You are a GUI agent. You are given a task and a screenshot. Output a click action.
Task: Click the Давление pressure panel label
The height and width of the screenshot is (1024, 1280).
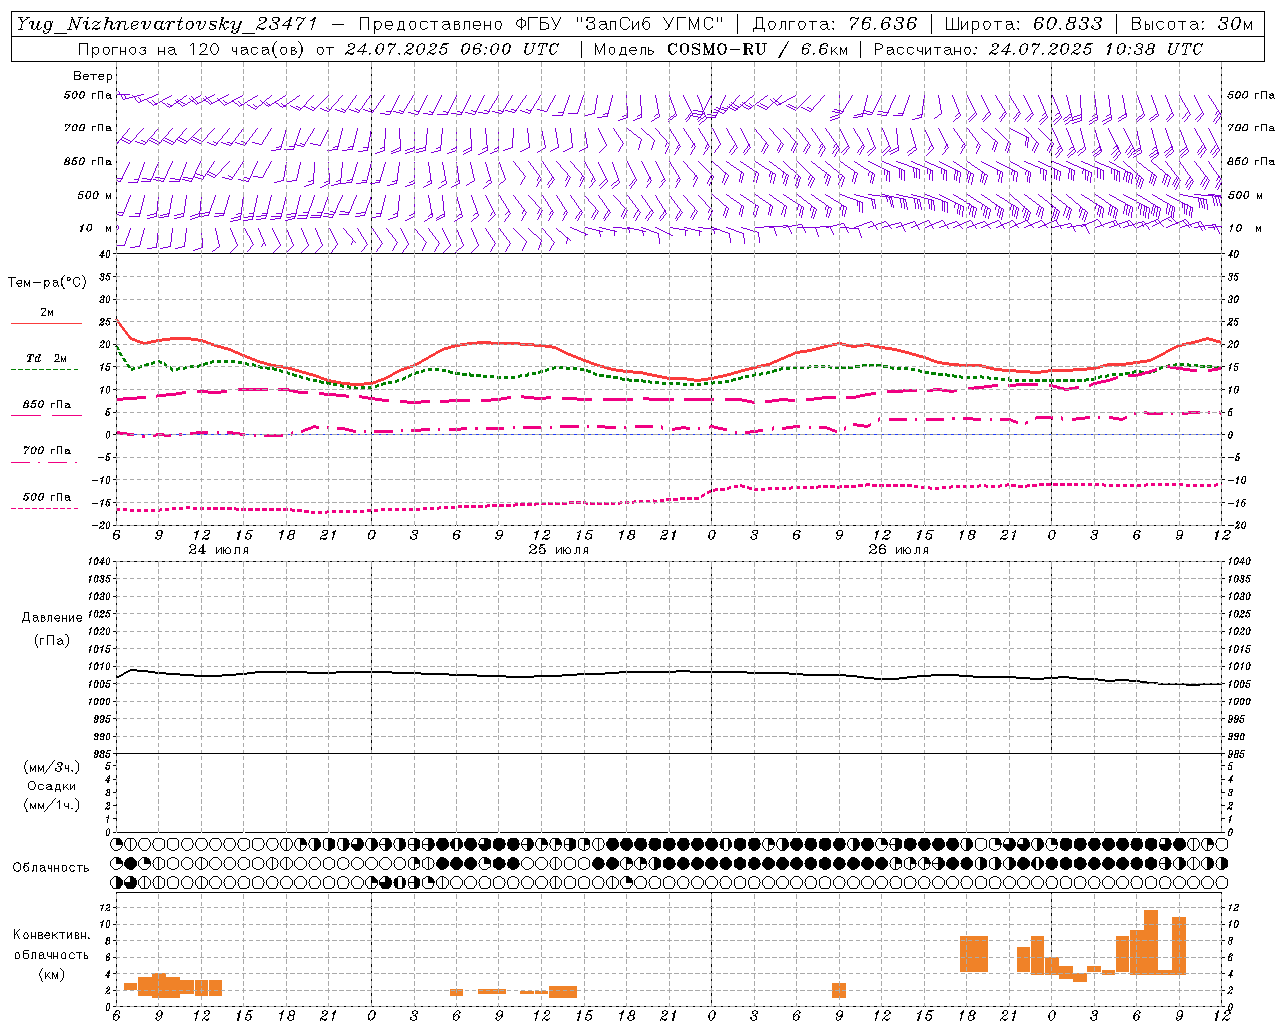click(52, 618)
